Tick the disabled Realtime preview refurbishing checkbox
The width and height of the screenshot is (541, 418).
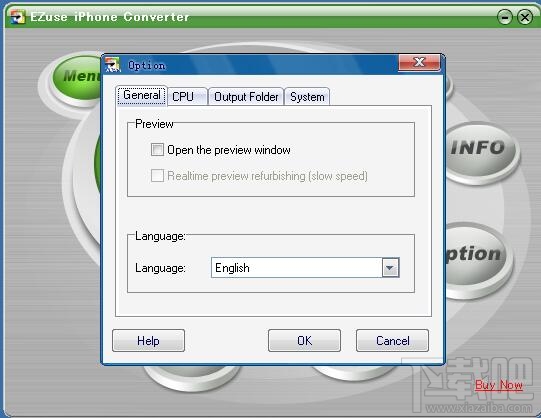(x=157, y=176)
